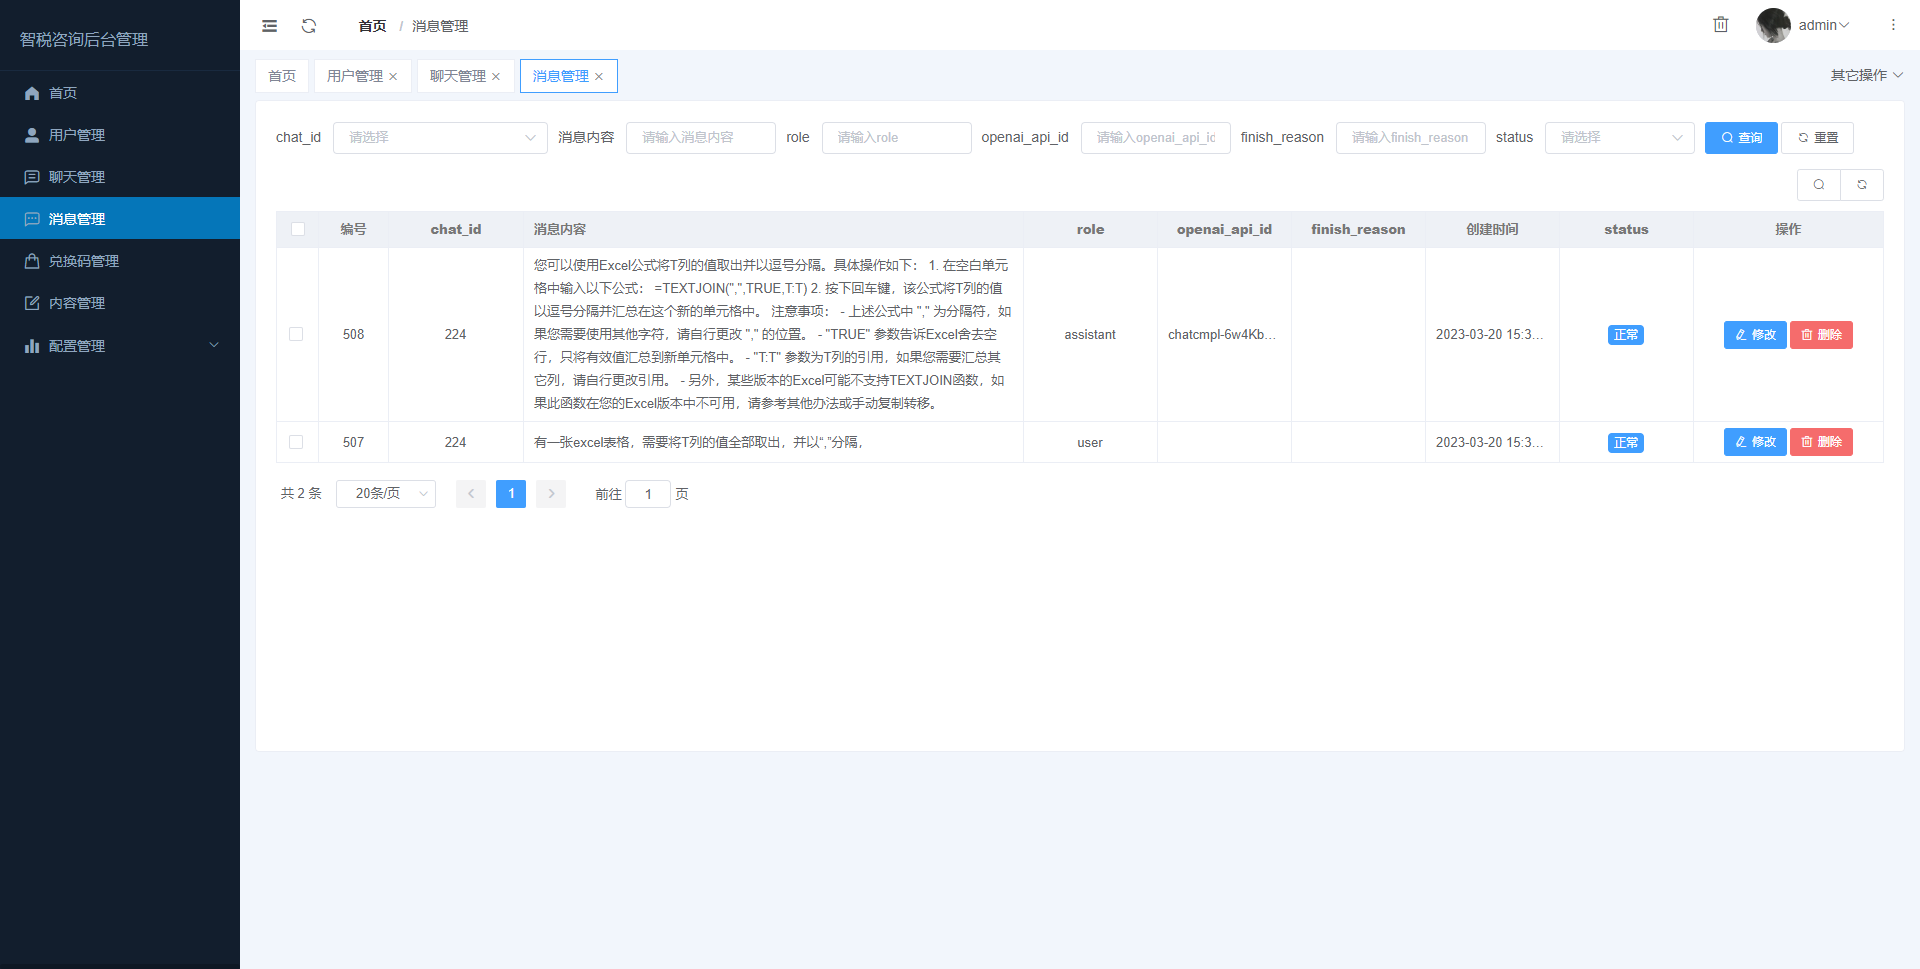
Task: Expand 配置管理 submenu
Action: [120, 346]
